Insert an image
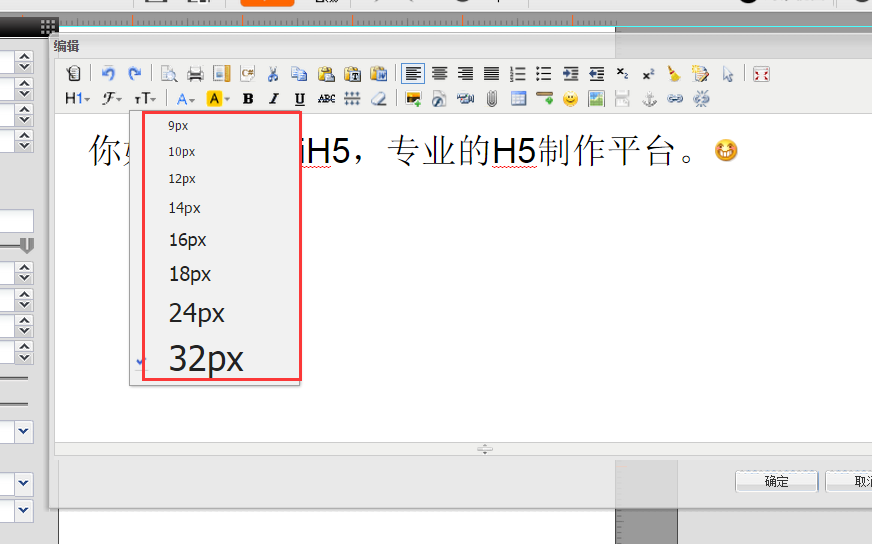 pyautogui.click(x=413, y=98)
